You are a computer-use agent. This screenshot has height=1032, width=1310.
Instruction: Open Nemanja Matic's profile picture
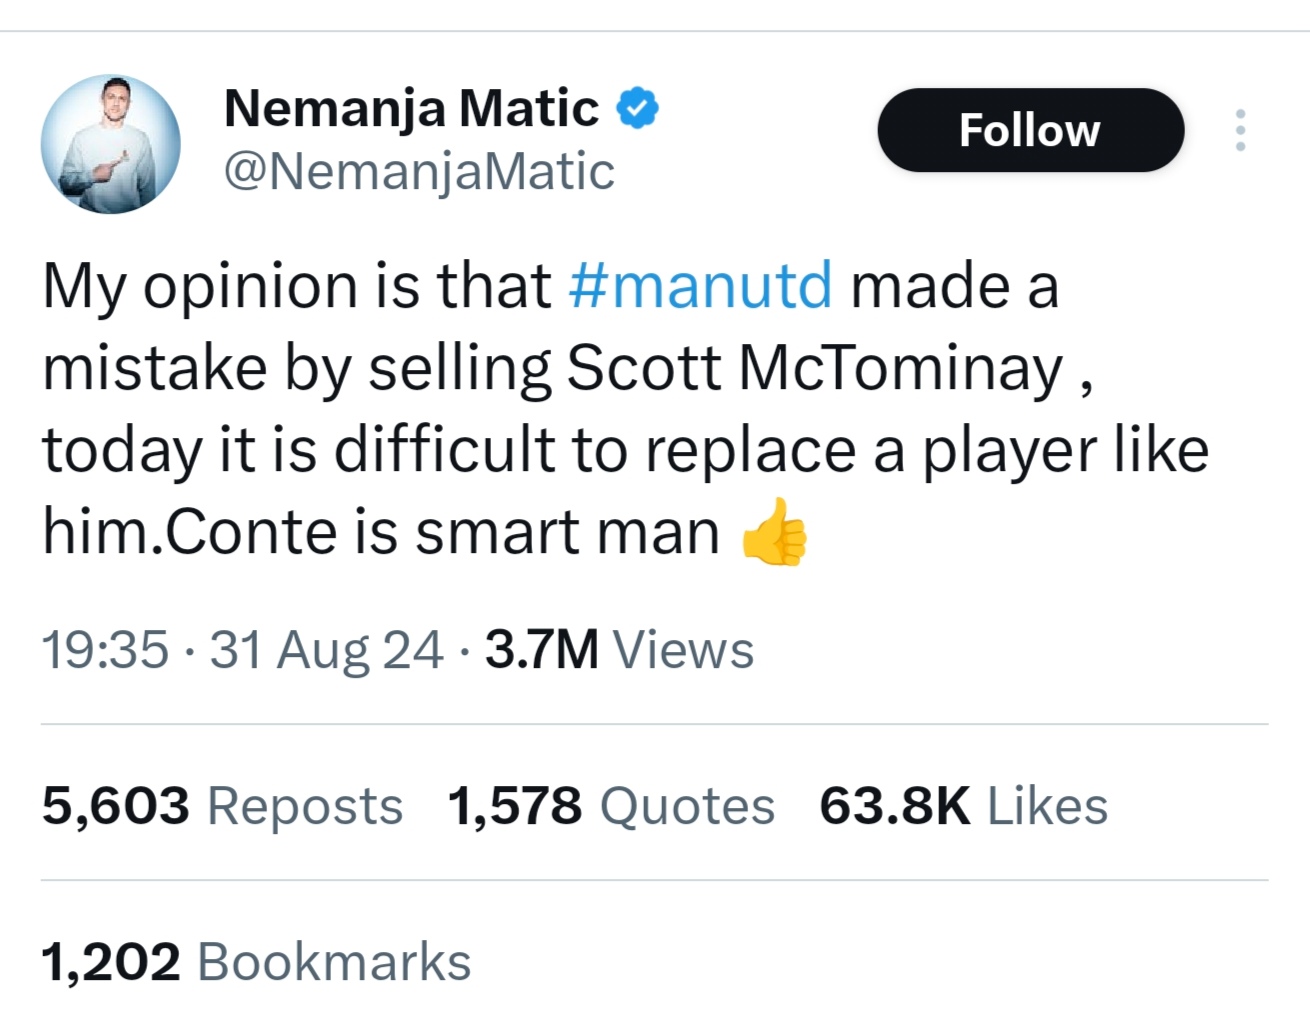[x=110, y=144]
